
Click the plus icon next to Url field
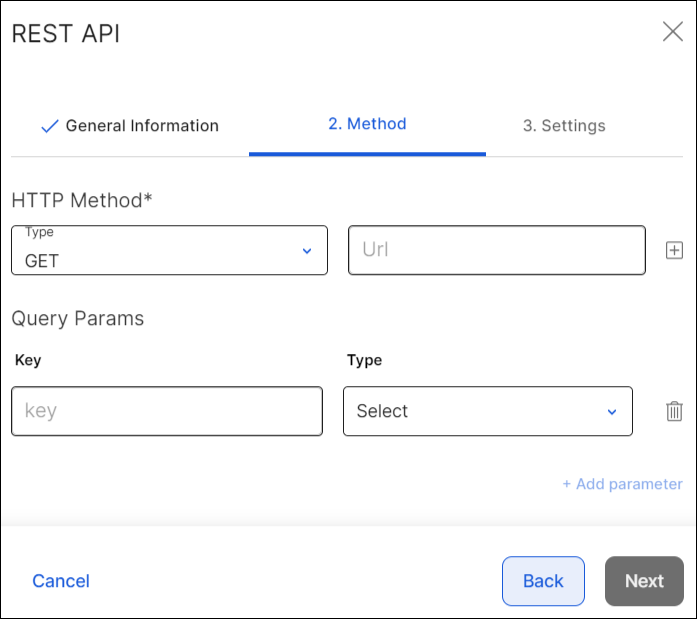[675, 250]
